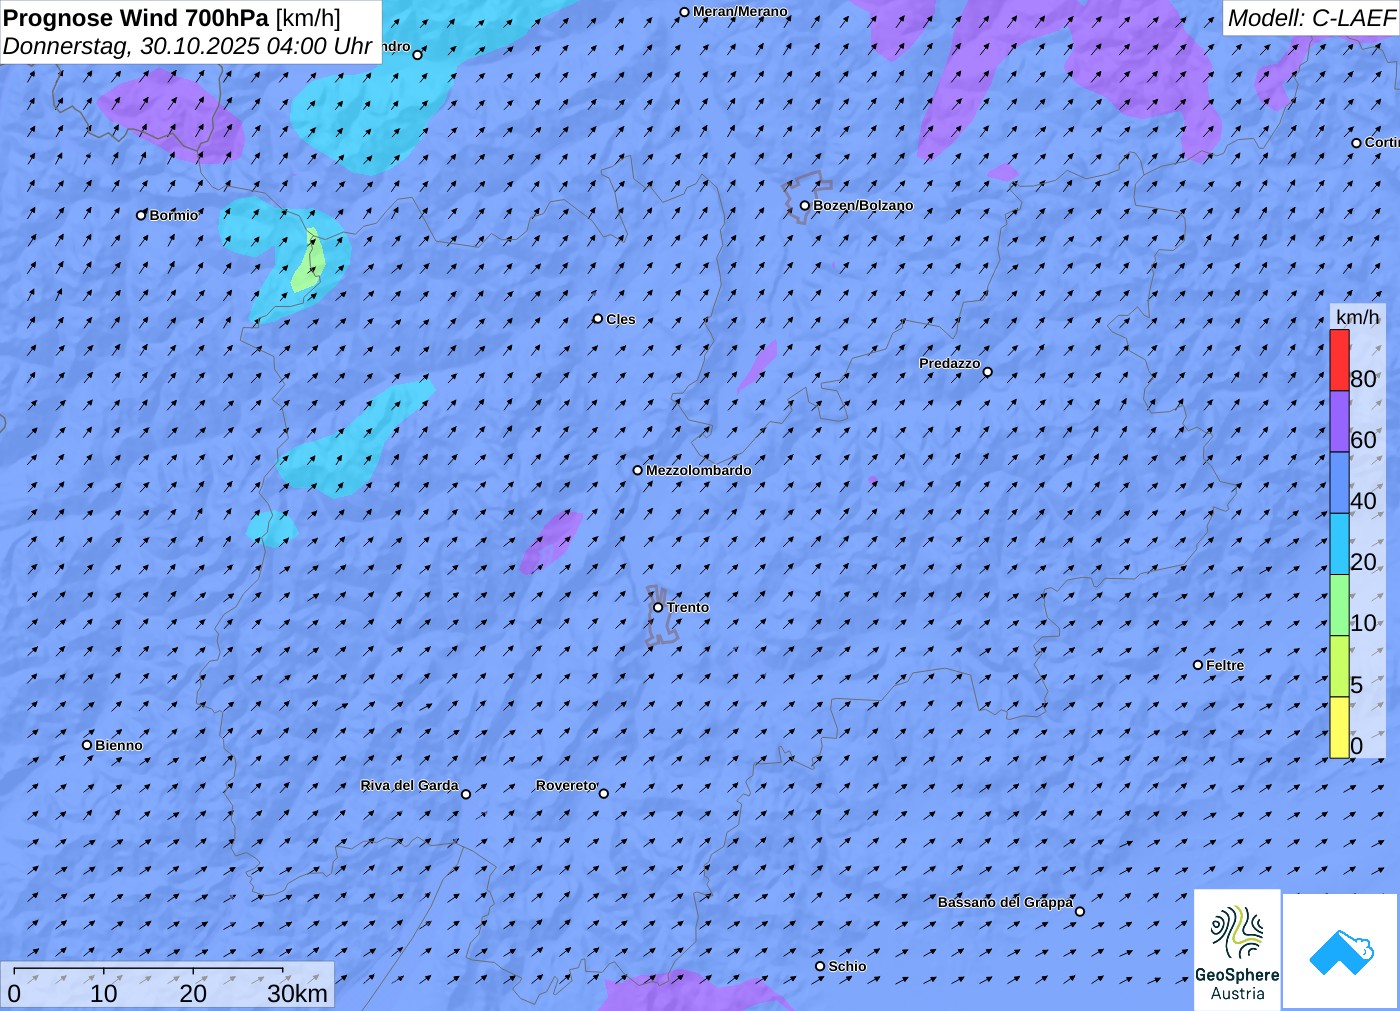Click the yellow 0–5 km/h legend swatch
The height and width of the screenshot is (1011, 1400).
1339,727
